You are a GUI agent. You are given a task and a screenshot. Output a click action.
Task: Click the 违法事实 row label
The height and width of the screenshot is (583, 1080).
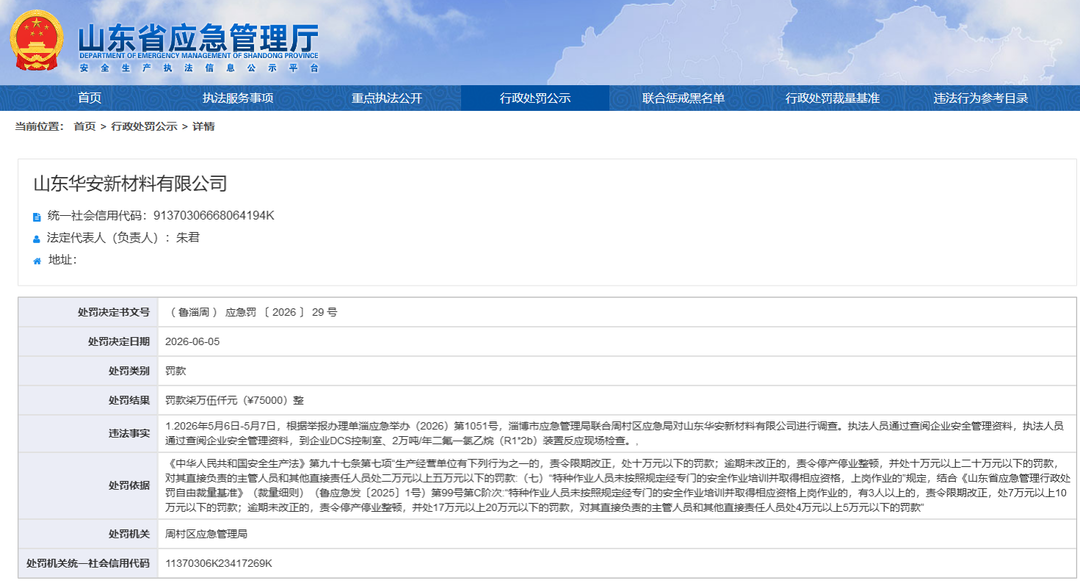point(129,433)
